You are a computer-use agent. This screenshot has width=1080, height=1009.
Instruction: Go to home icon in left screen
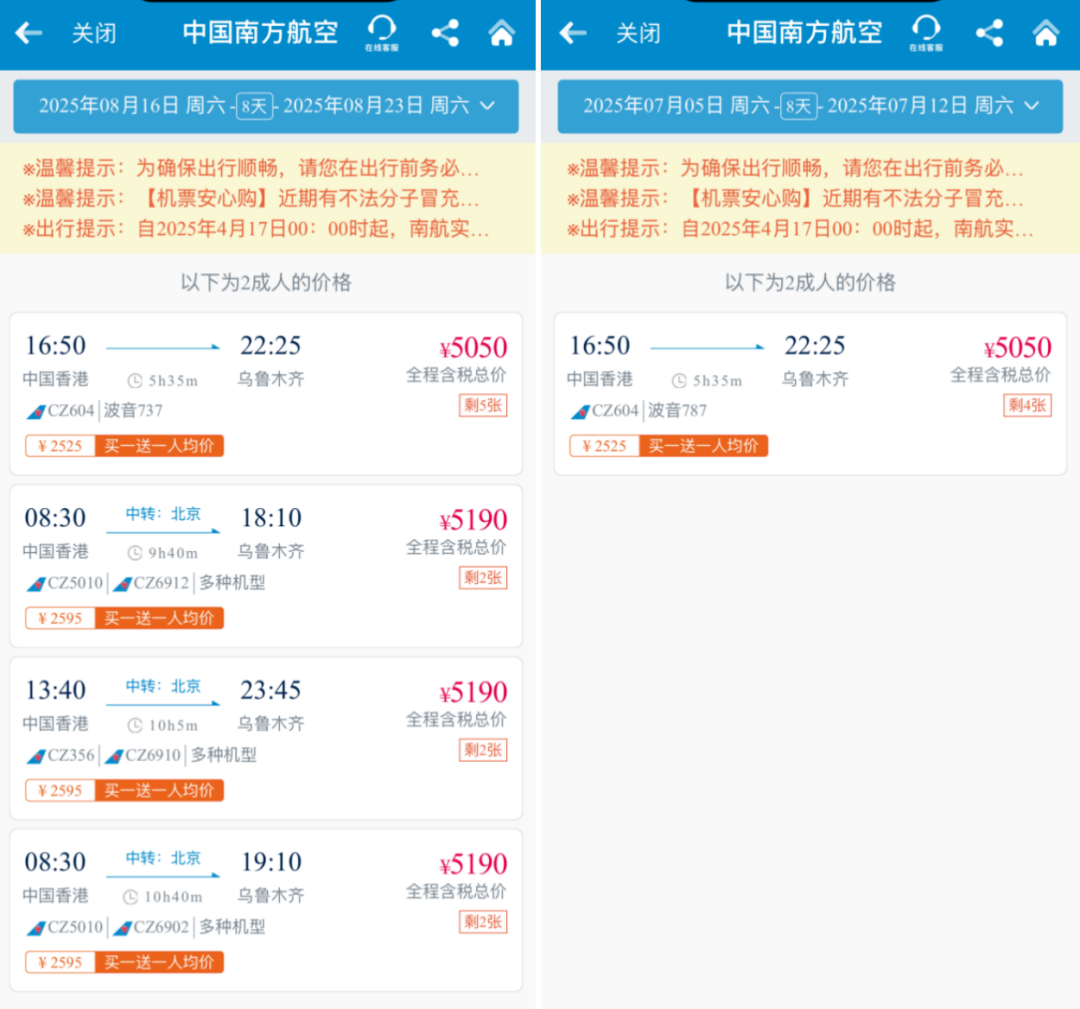point(501,32)
